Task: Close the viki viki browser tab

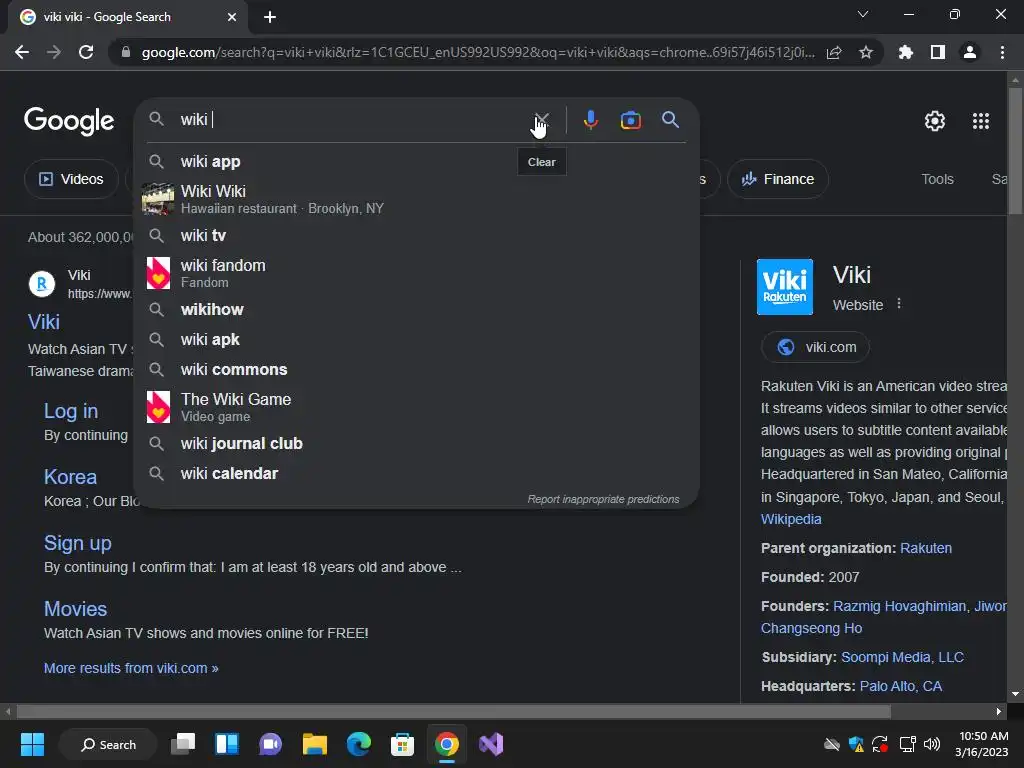Action: point(232,17)
